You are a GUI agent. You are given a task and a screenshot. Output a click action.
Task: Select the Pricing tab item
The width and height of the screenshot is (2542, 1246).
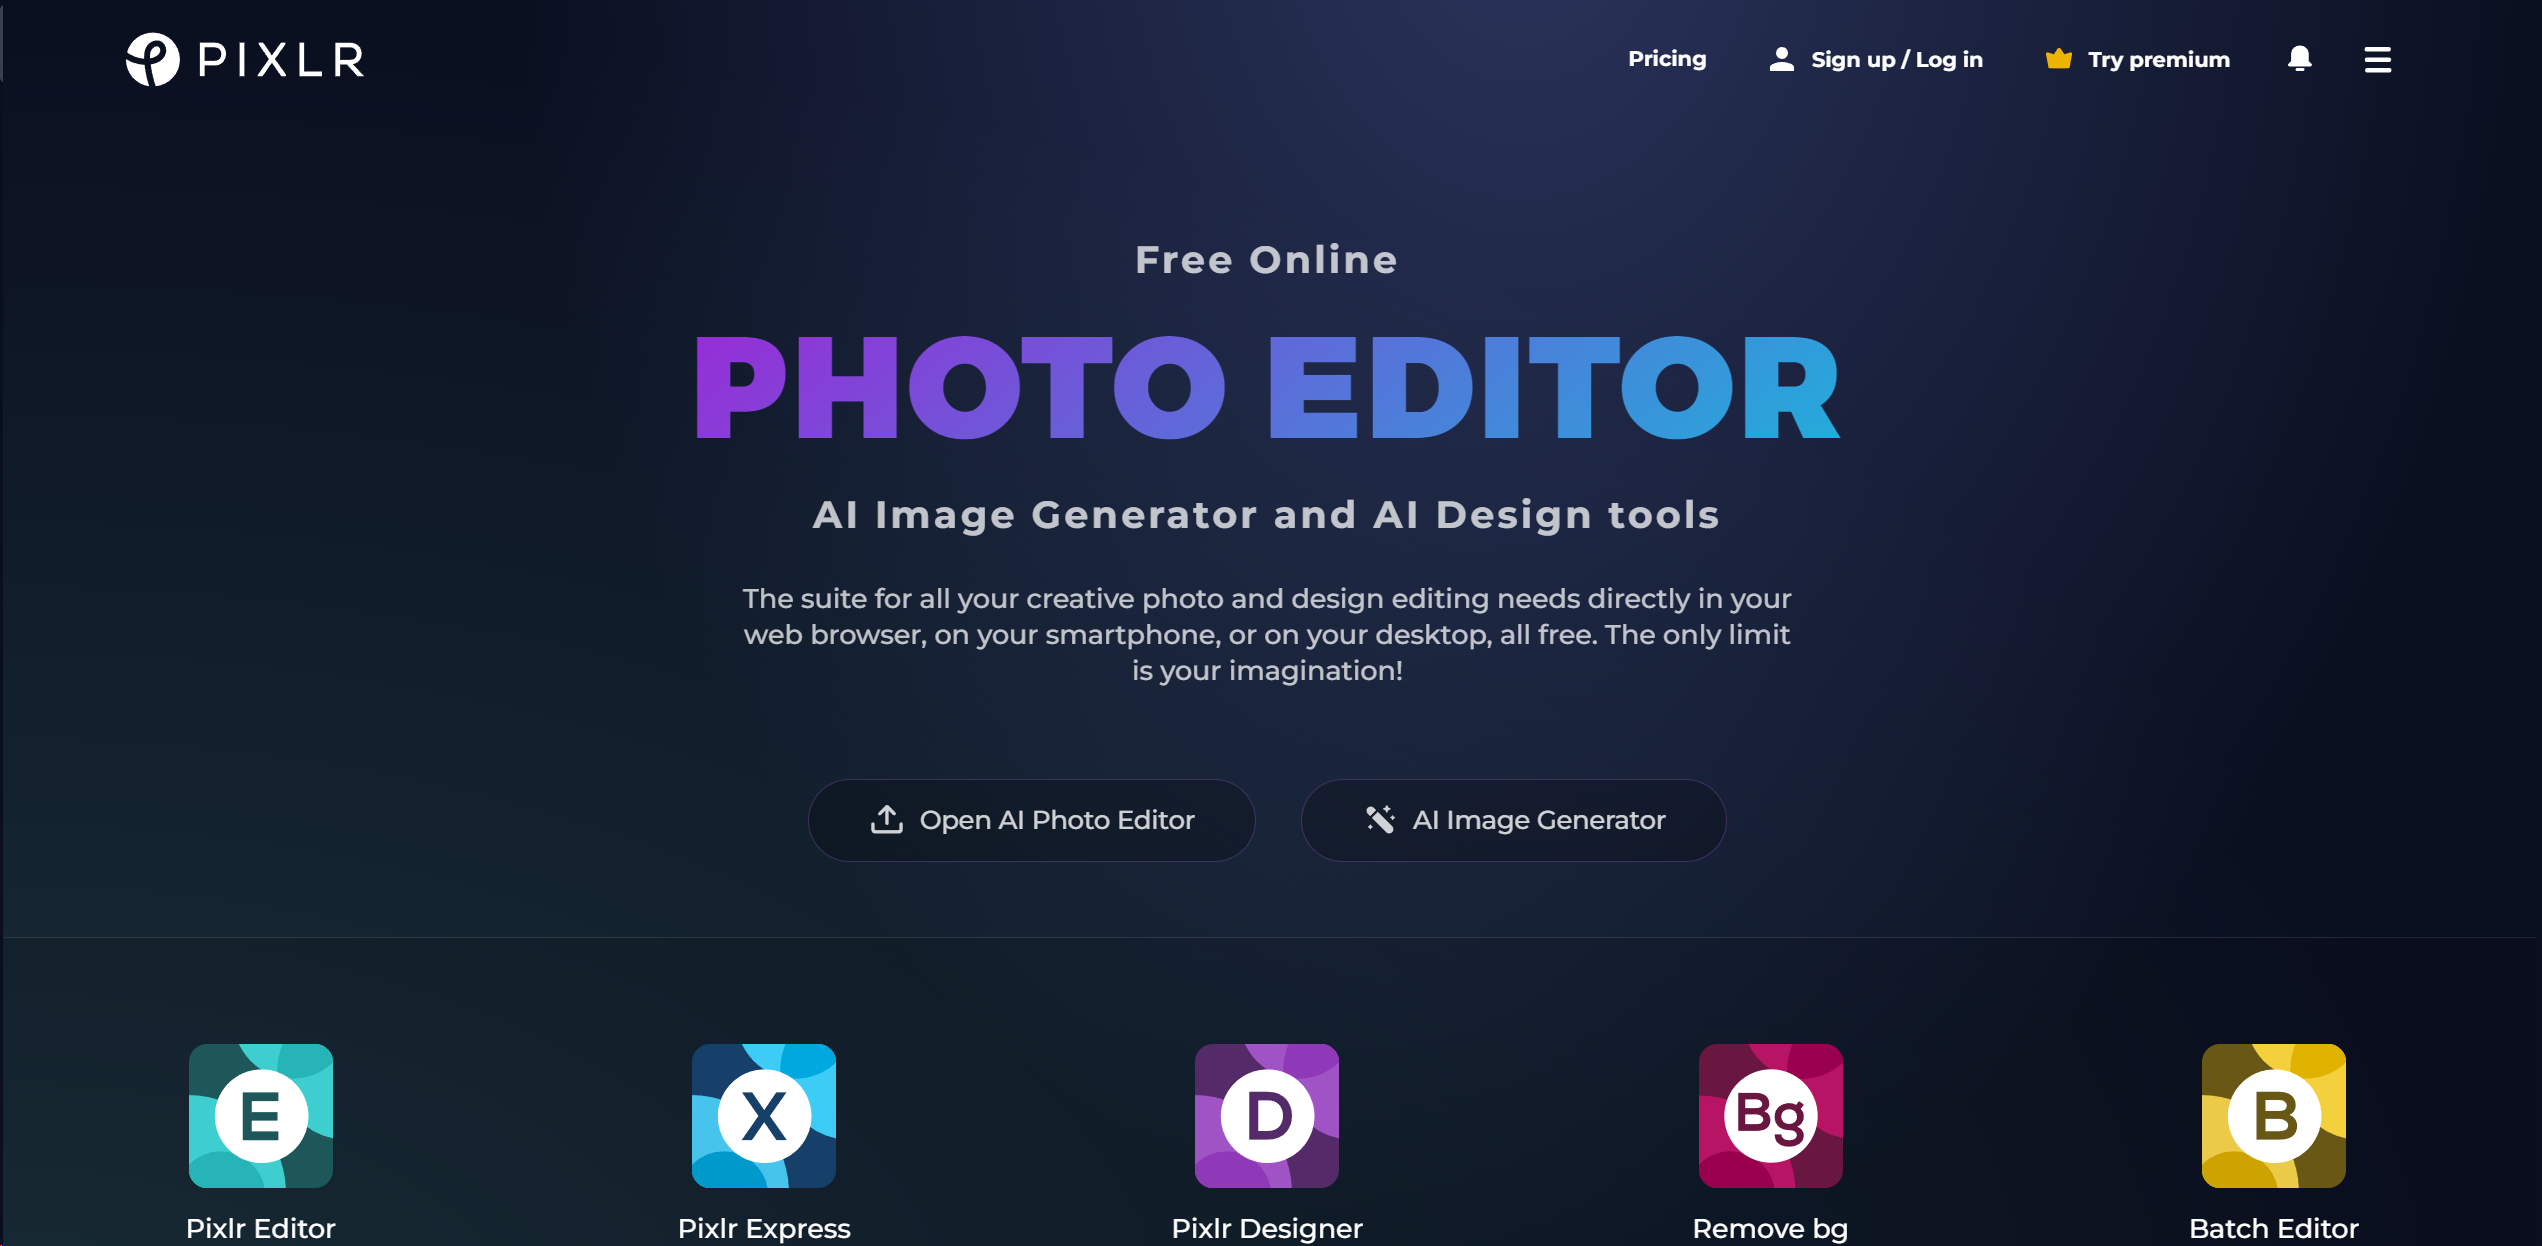pyautogui.click(x=1667, y=60)
